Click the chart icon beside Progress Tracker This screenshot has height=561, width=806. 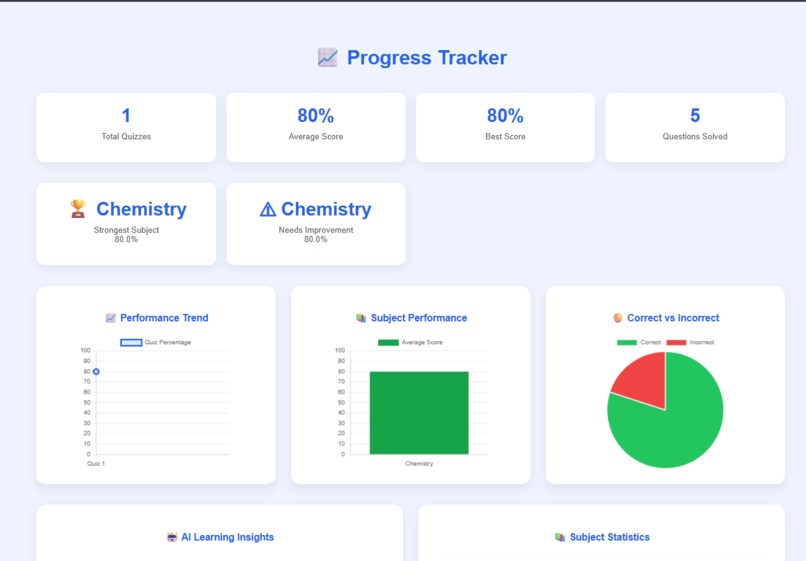[327, 58]
